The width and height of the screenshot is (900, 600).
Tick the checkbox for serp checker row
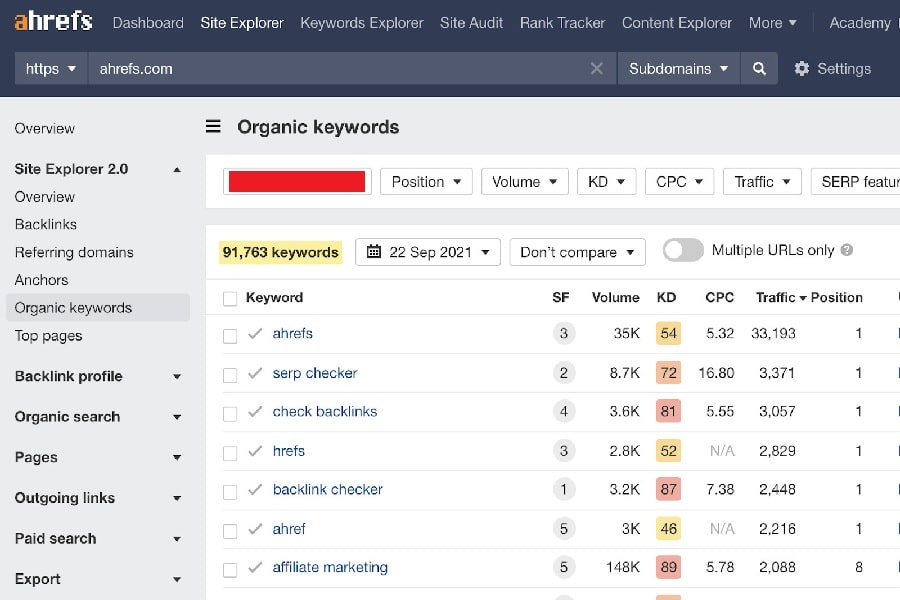tap(230, 375)
